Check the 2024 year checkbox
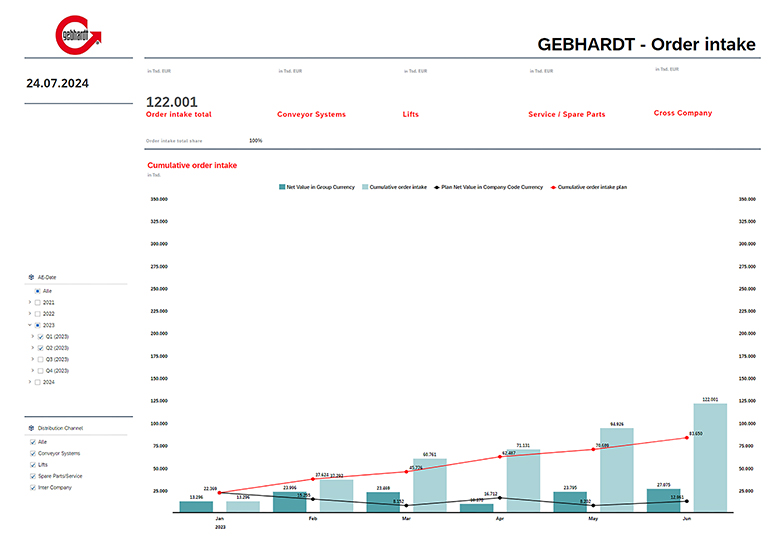The height and width of the screenshot is (540, 780). coord(37,382)
